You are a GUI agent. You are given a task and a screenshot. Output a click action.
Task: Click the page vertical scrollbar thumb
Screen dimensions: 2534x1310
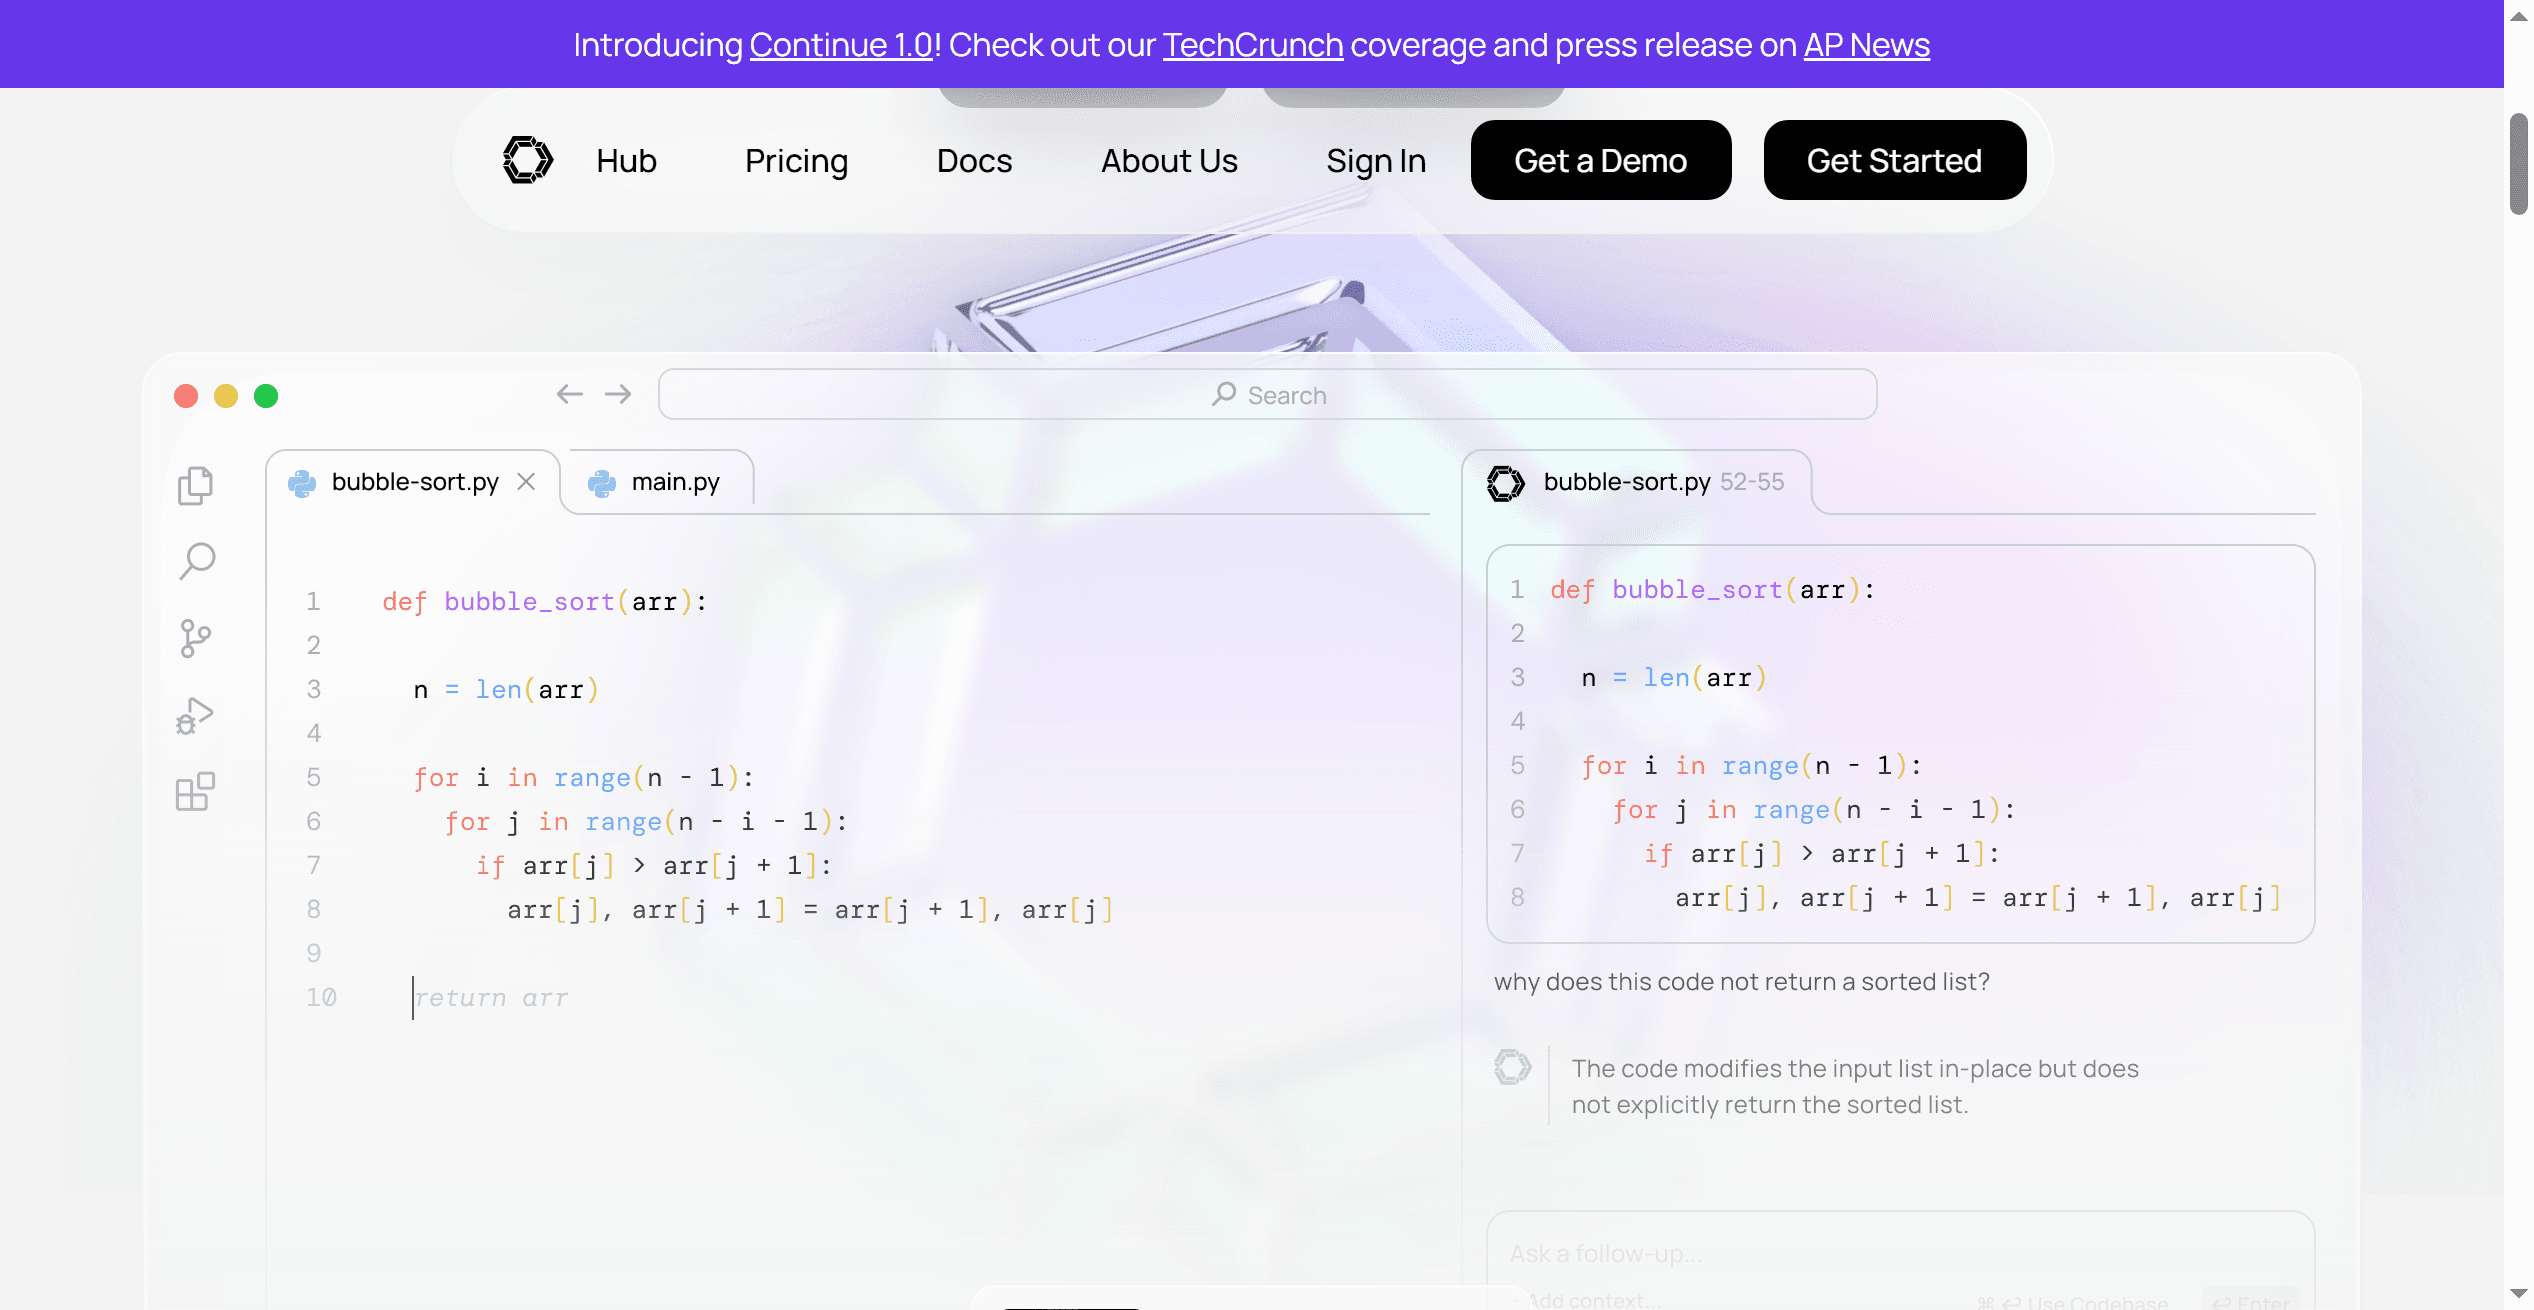point(2518,165)
